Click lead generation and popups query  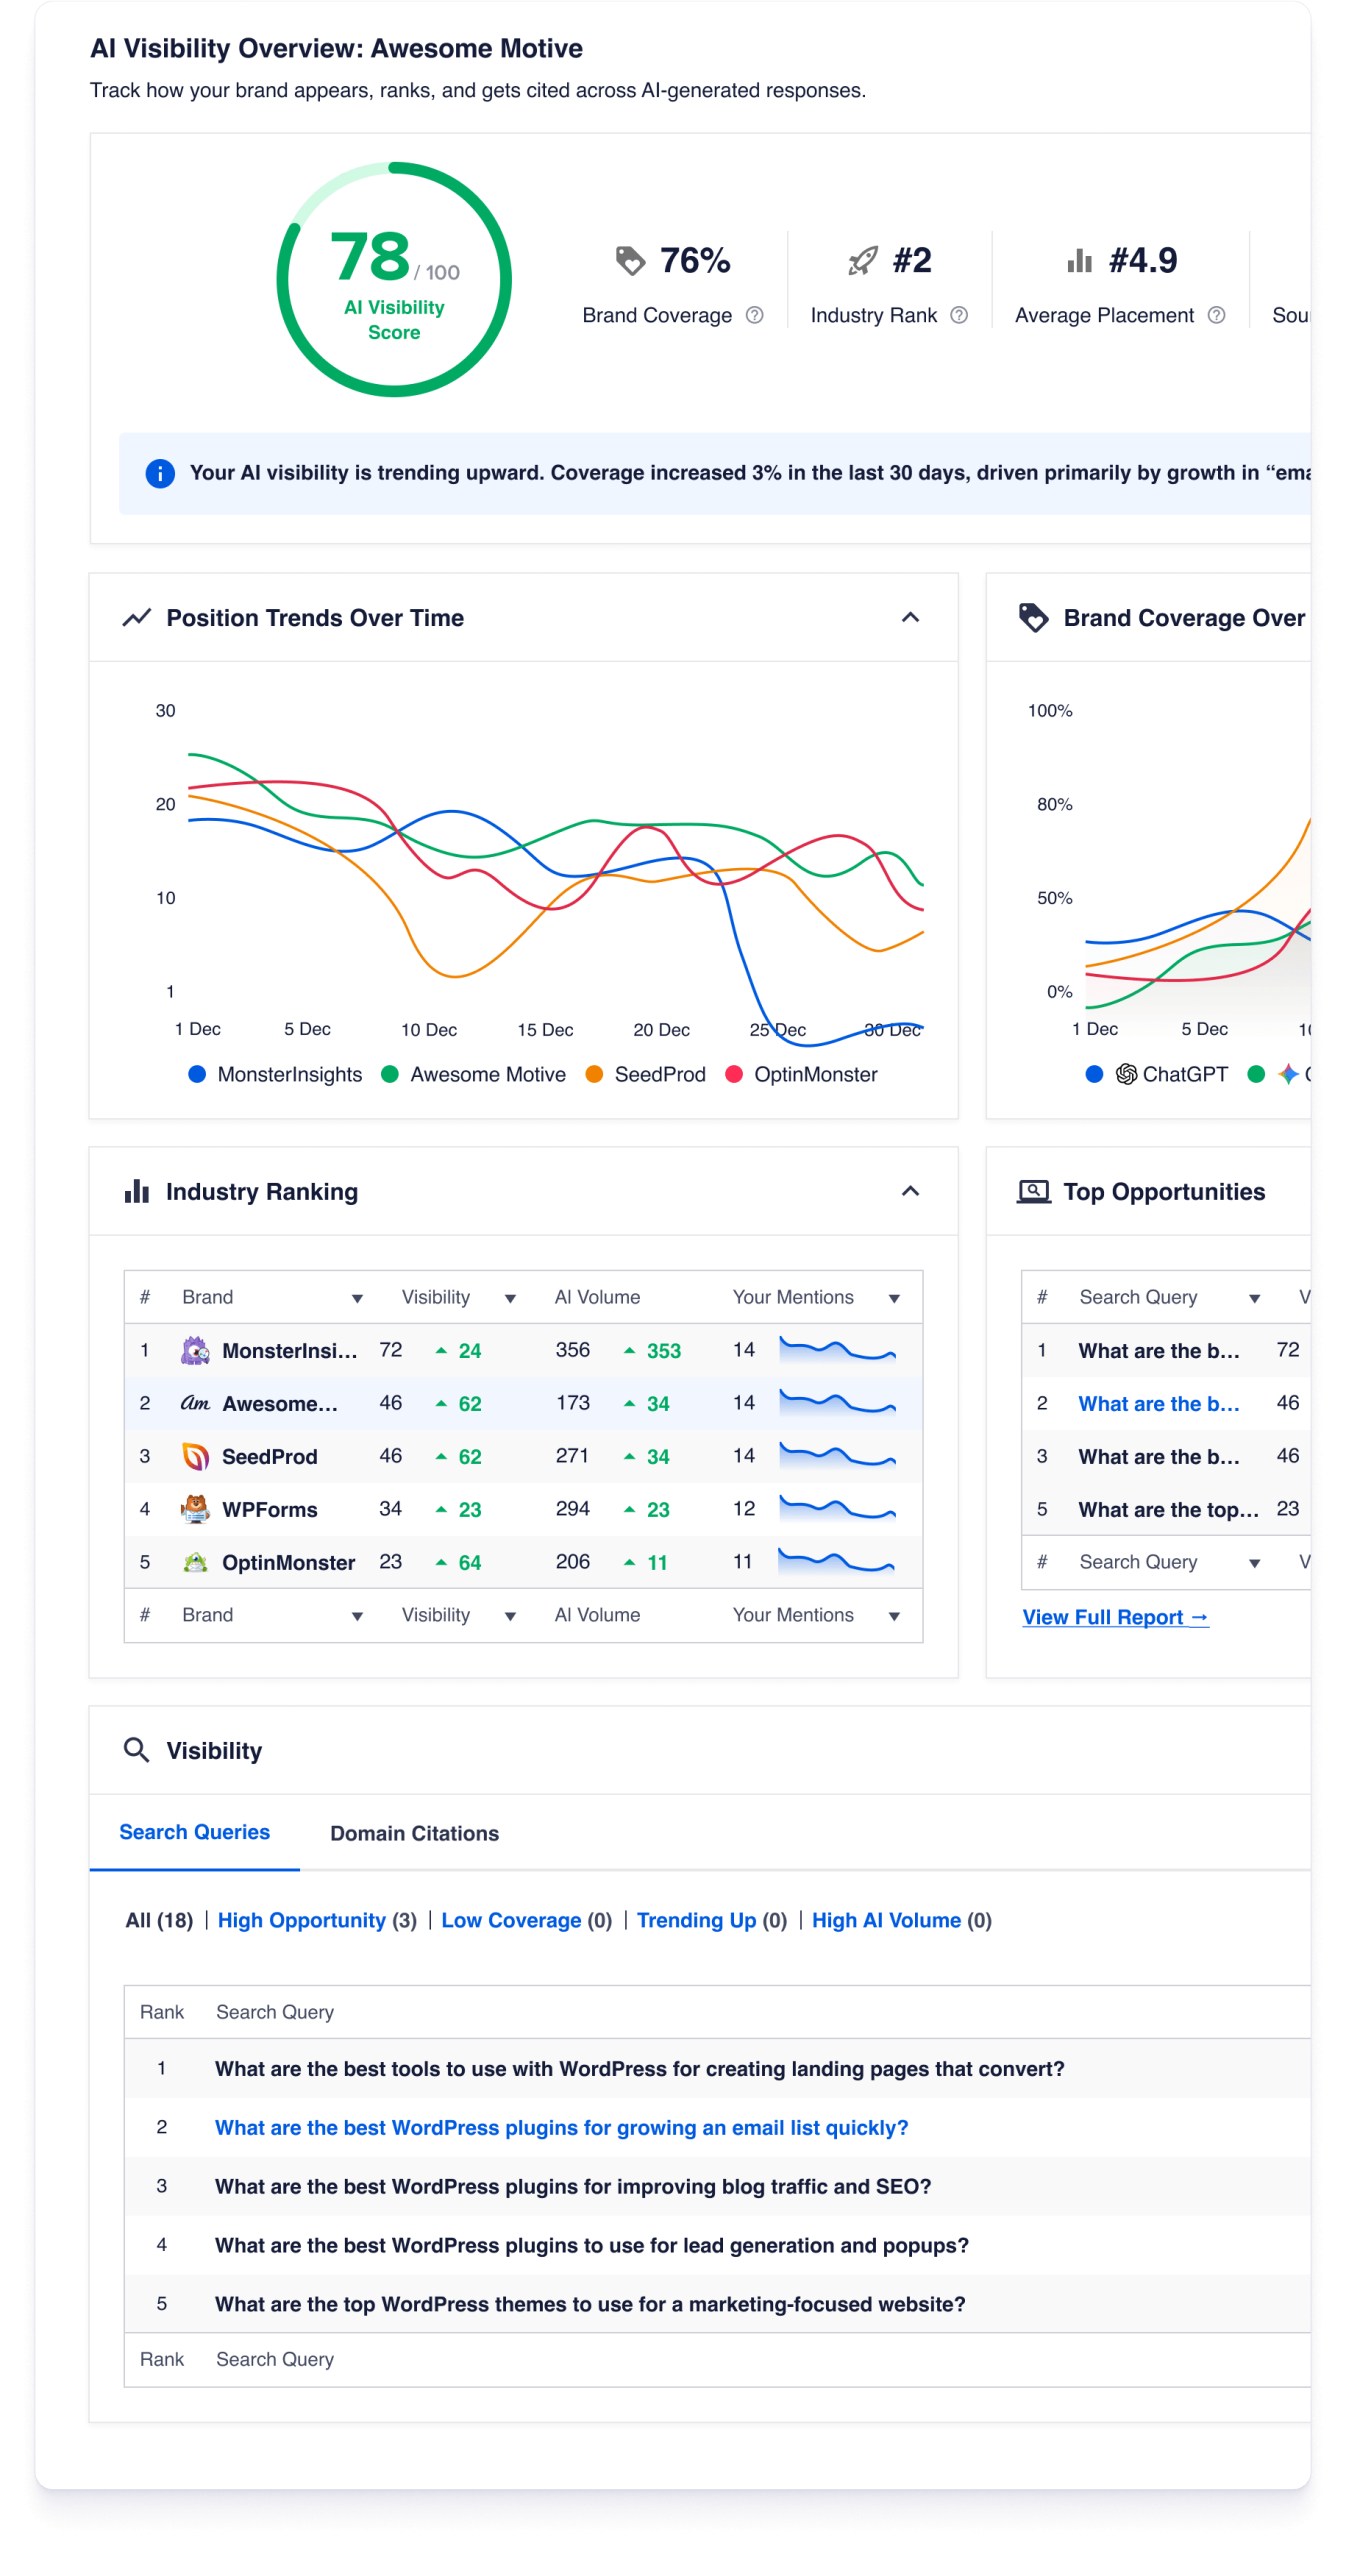[x=591, y=2245]
